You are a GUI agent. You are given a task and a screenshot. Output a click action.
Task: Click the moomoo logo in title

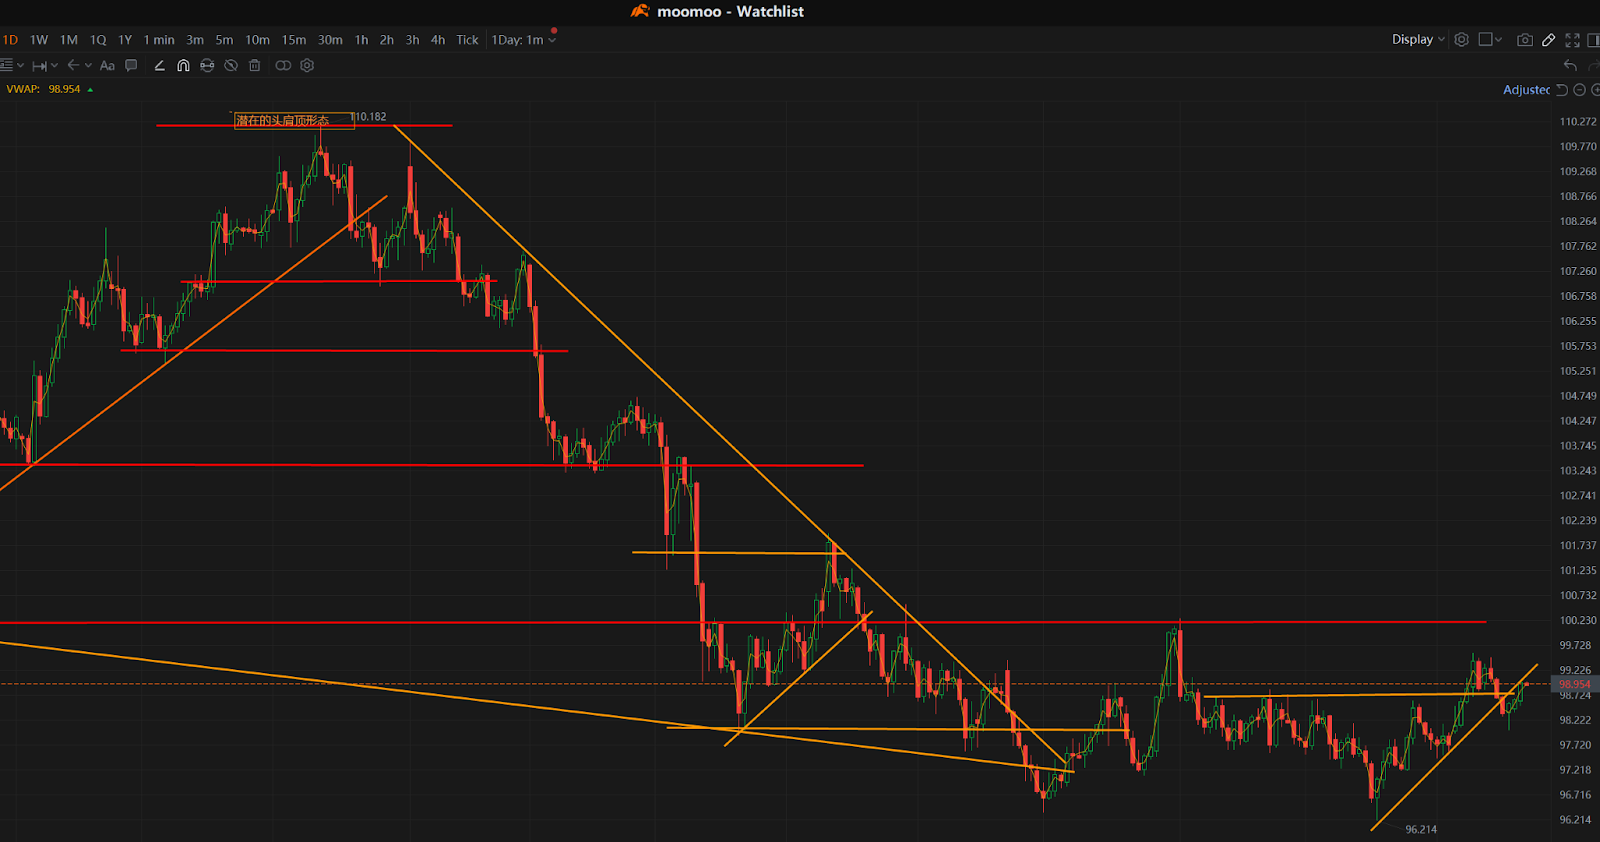point(640,11)
